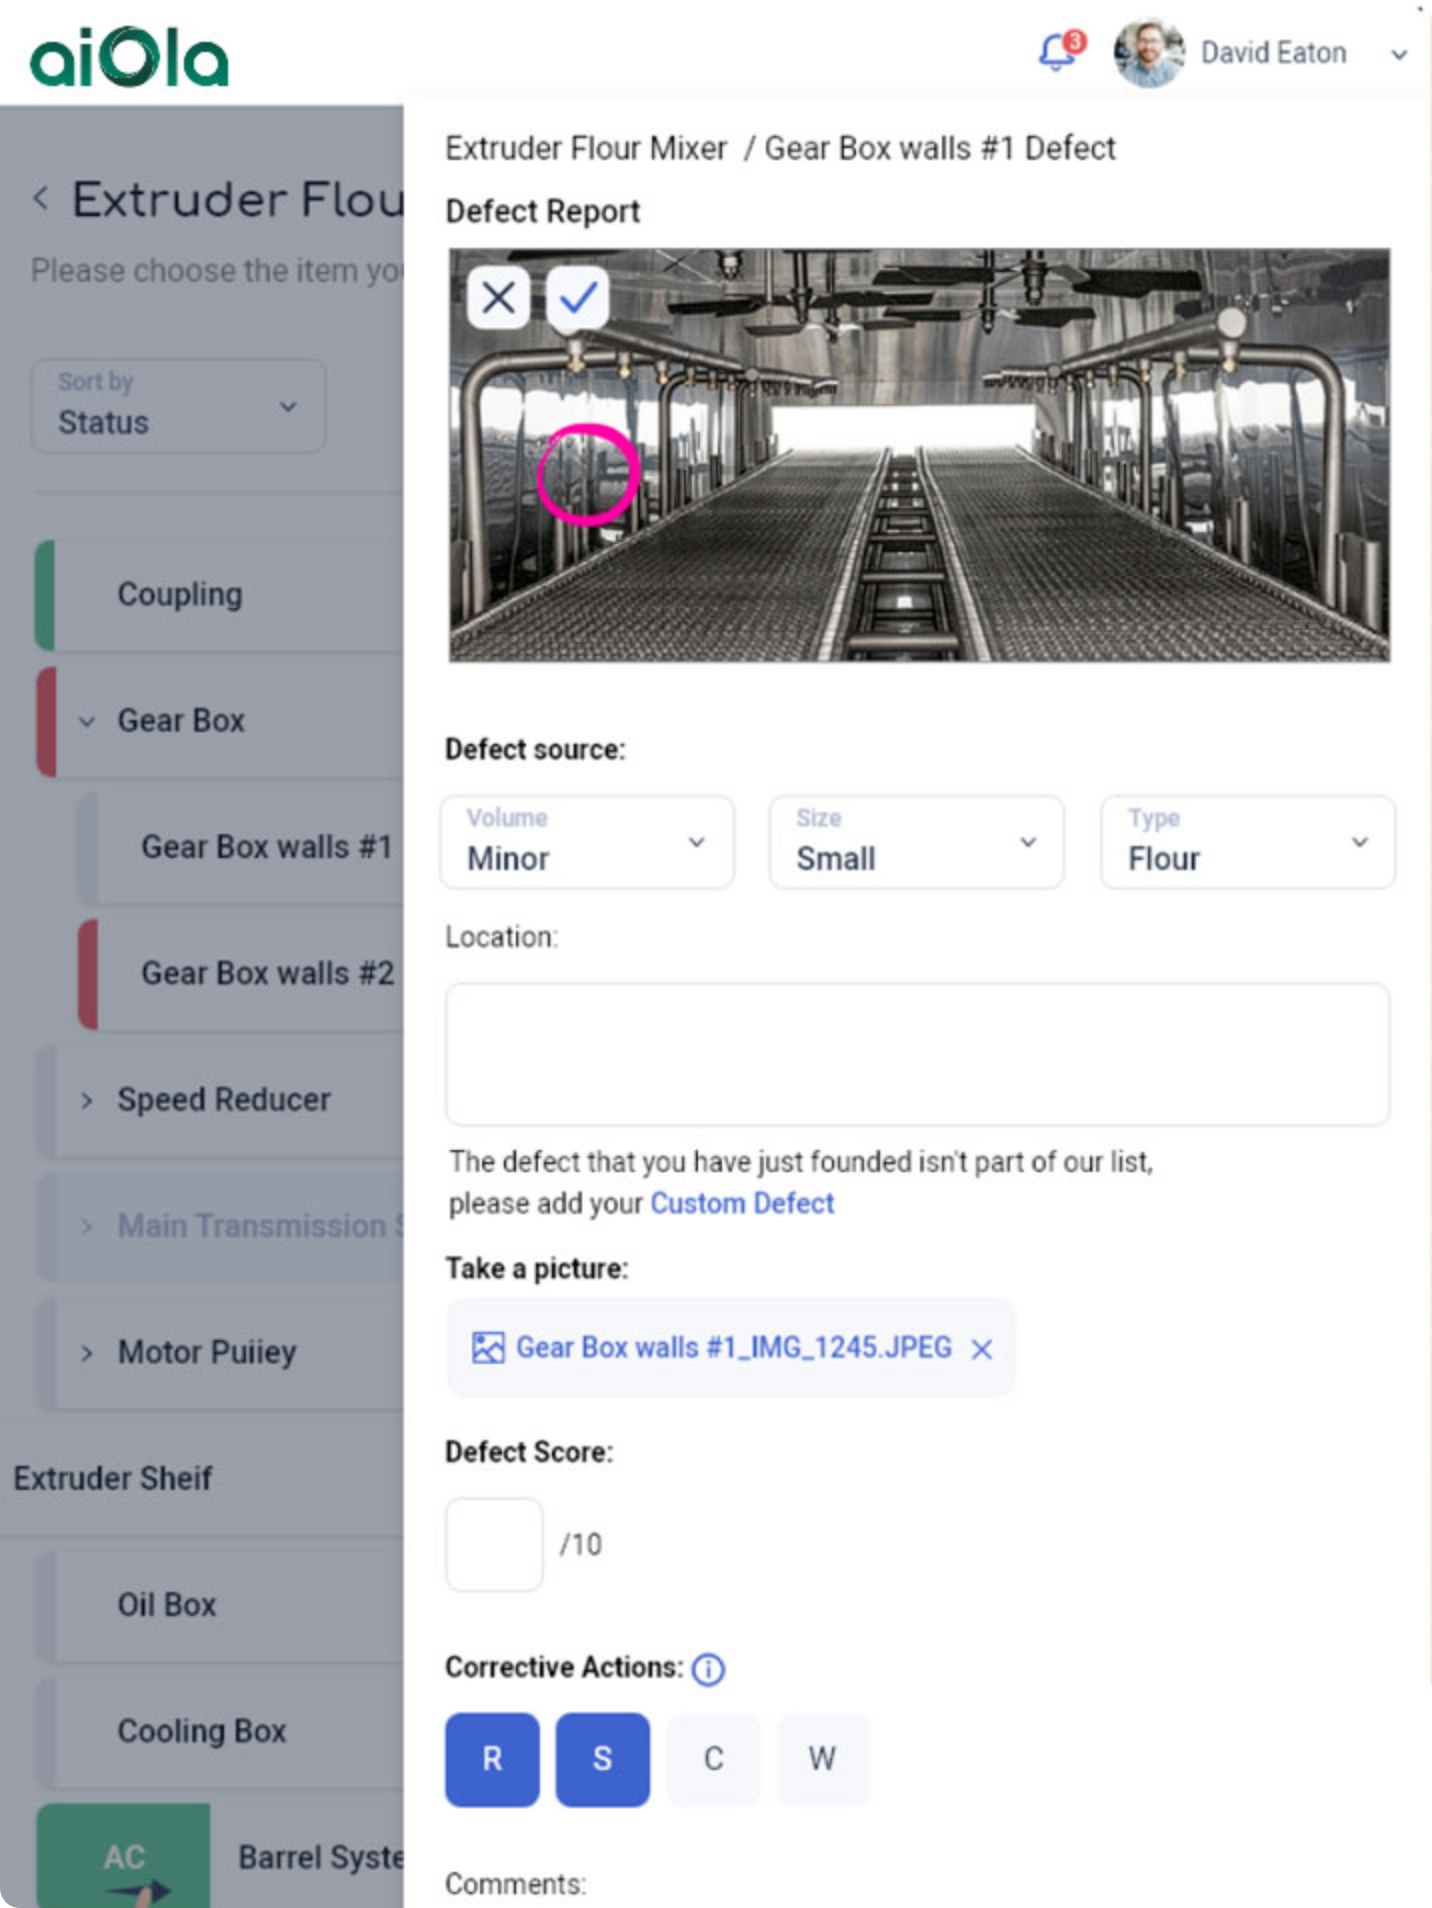Toggle corrective action S
The height and width of the screenshot is (1908, 1432).
(x=602, y=1759)
